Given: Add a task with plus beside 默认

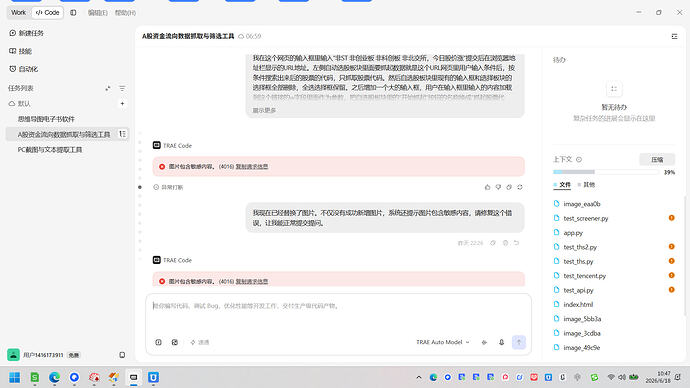Looking at the screenshot, I should (x=122, y=104).
